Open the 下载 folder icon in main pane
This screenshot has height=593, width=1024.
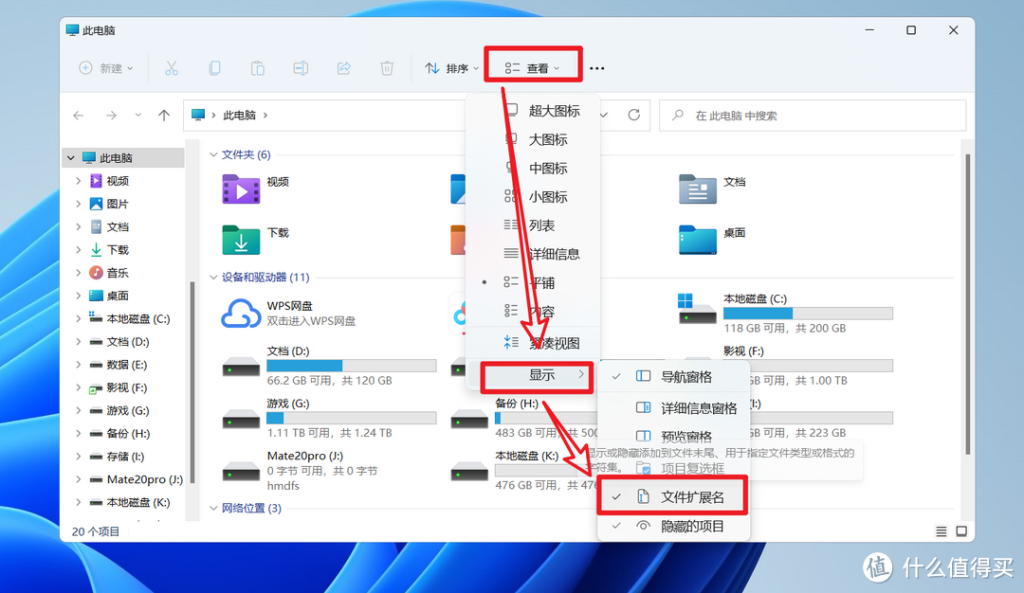coord(241,240)
